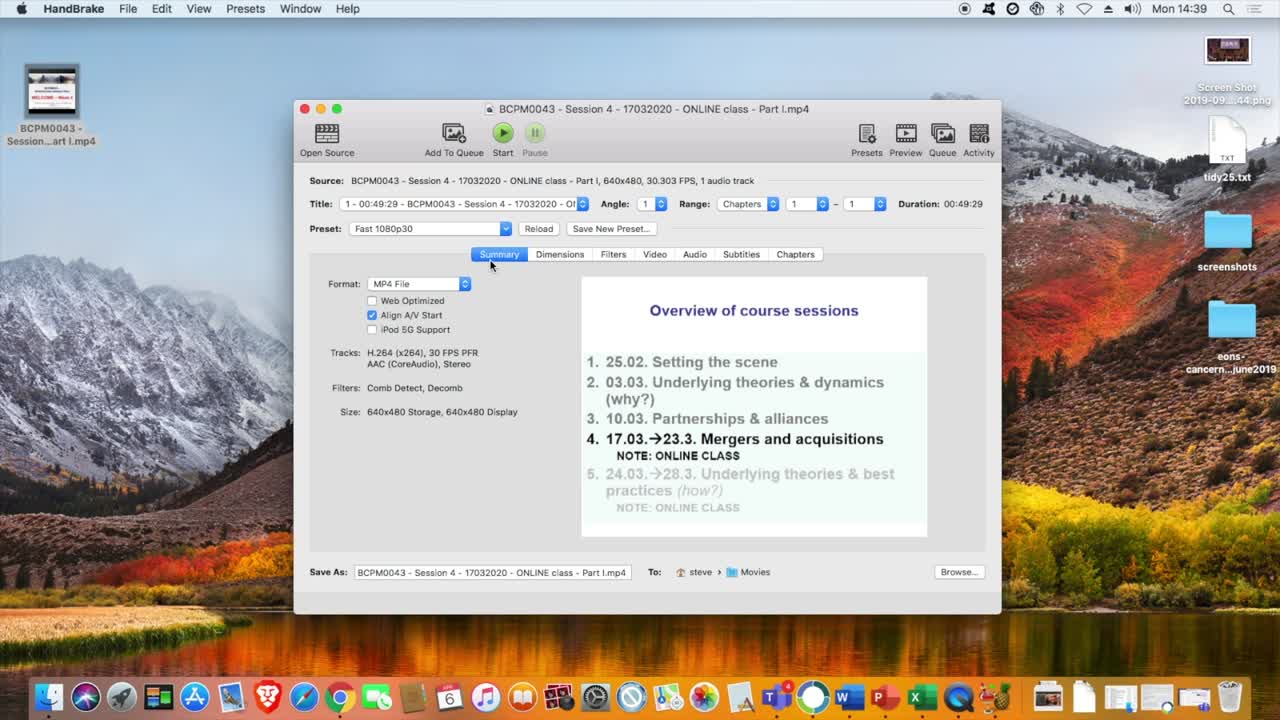1280x720 pixels.
Task: Open Safari from the Dock
Action: [x=304, y=697]
